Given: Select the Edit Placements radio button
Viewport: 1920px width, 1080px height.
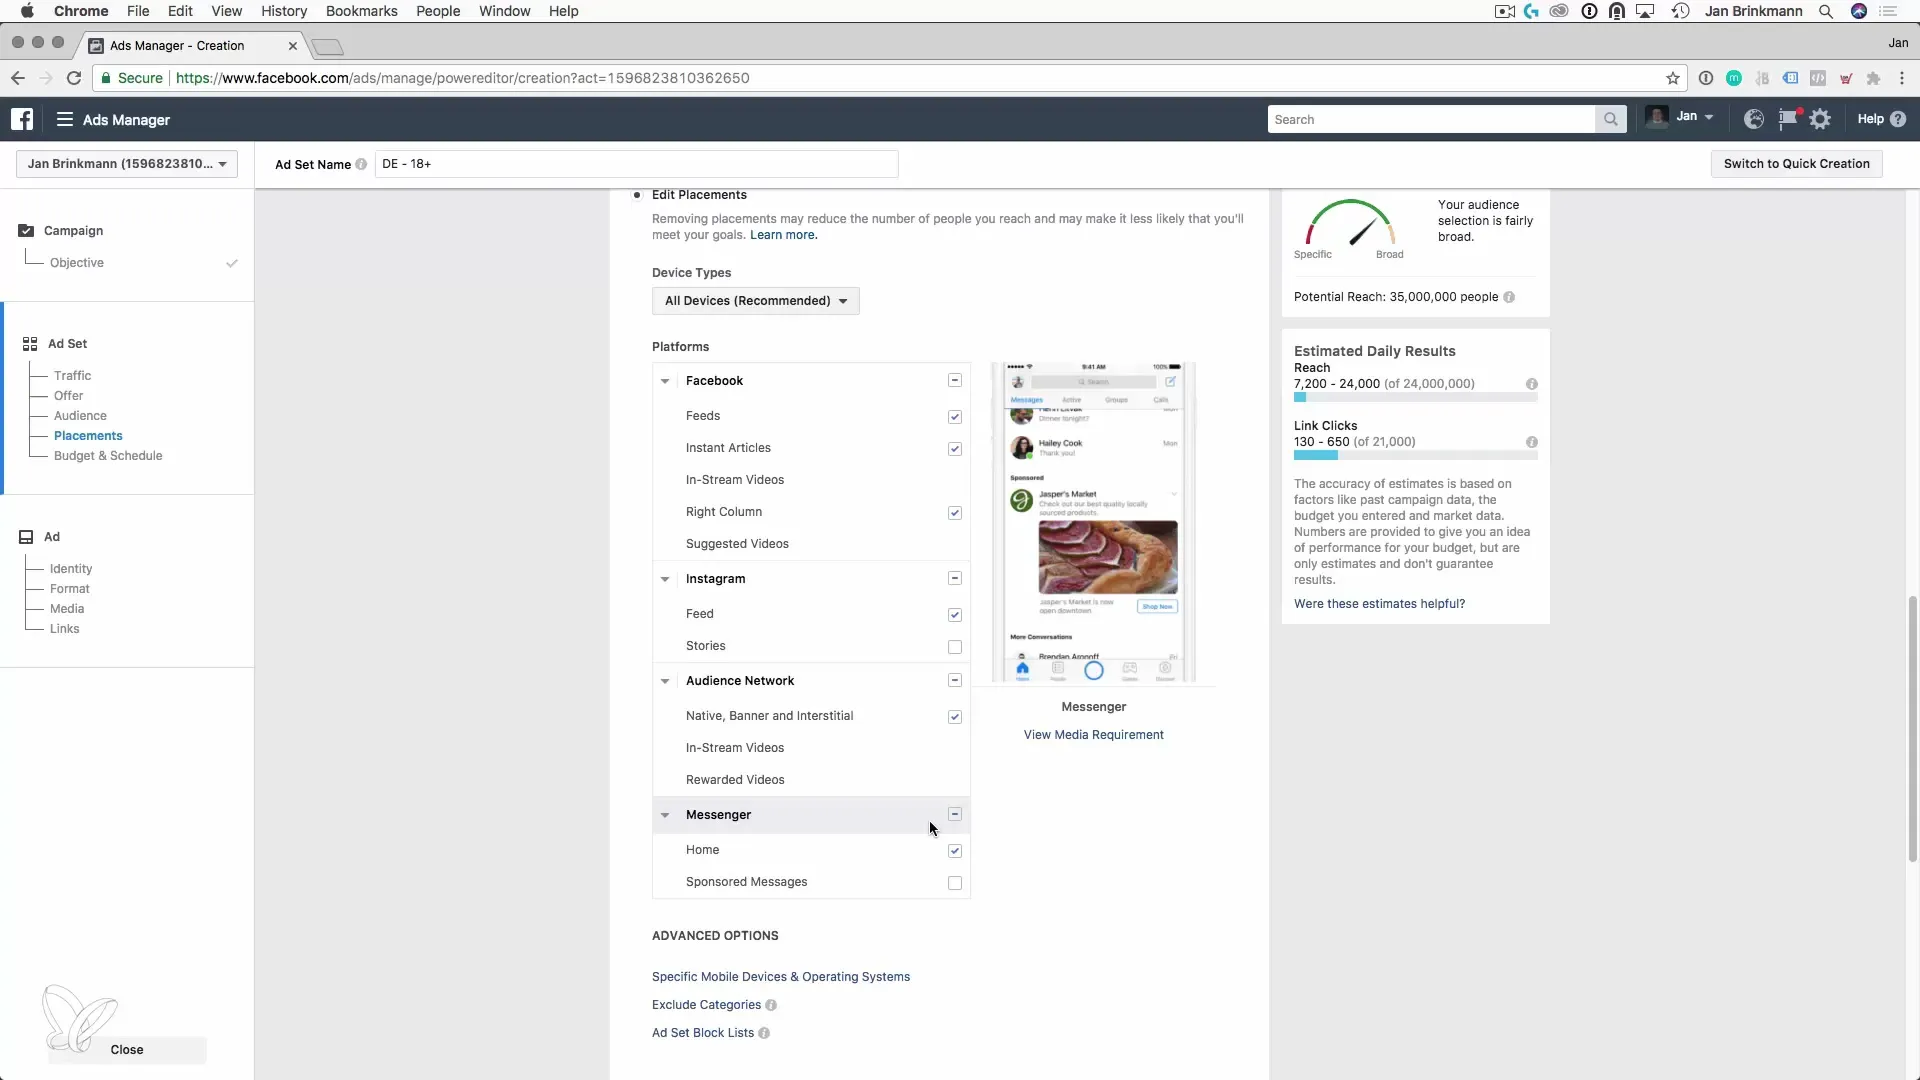Looking at the screenshot, I should click(637, 195).
